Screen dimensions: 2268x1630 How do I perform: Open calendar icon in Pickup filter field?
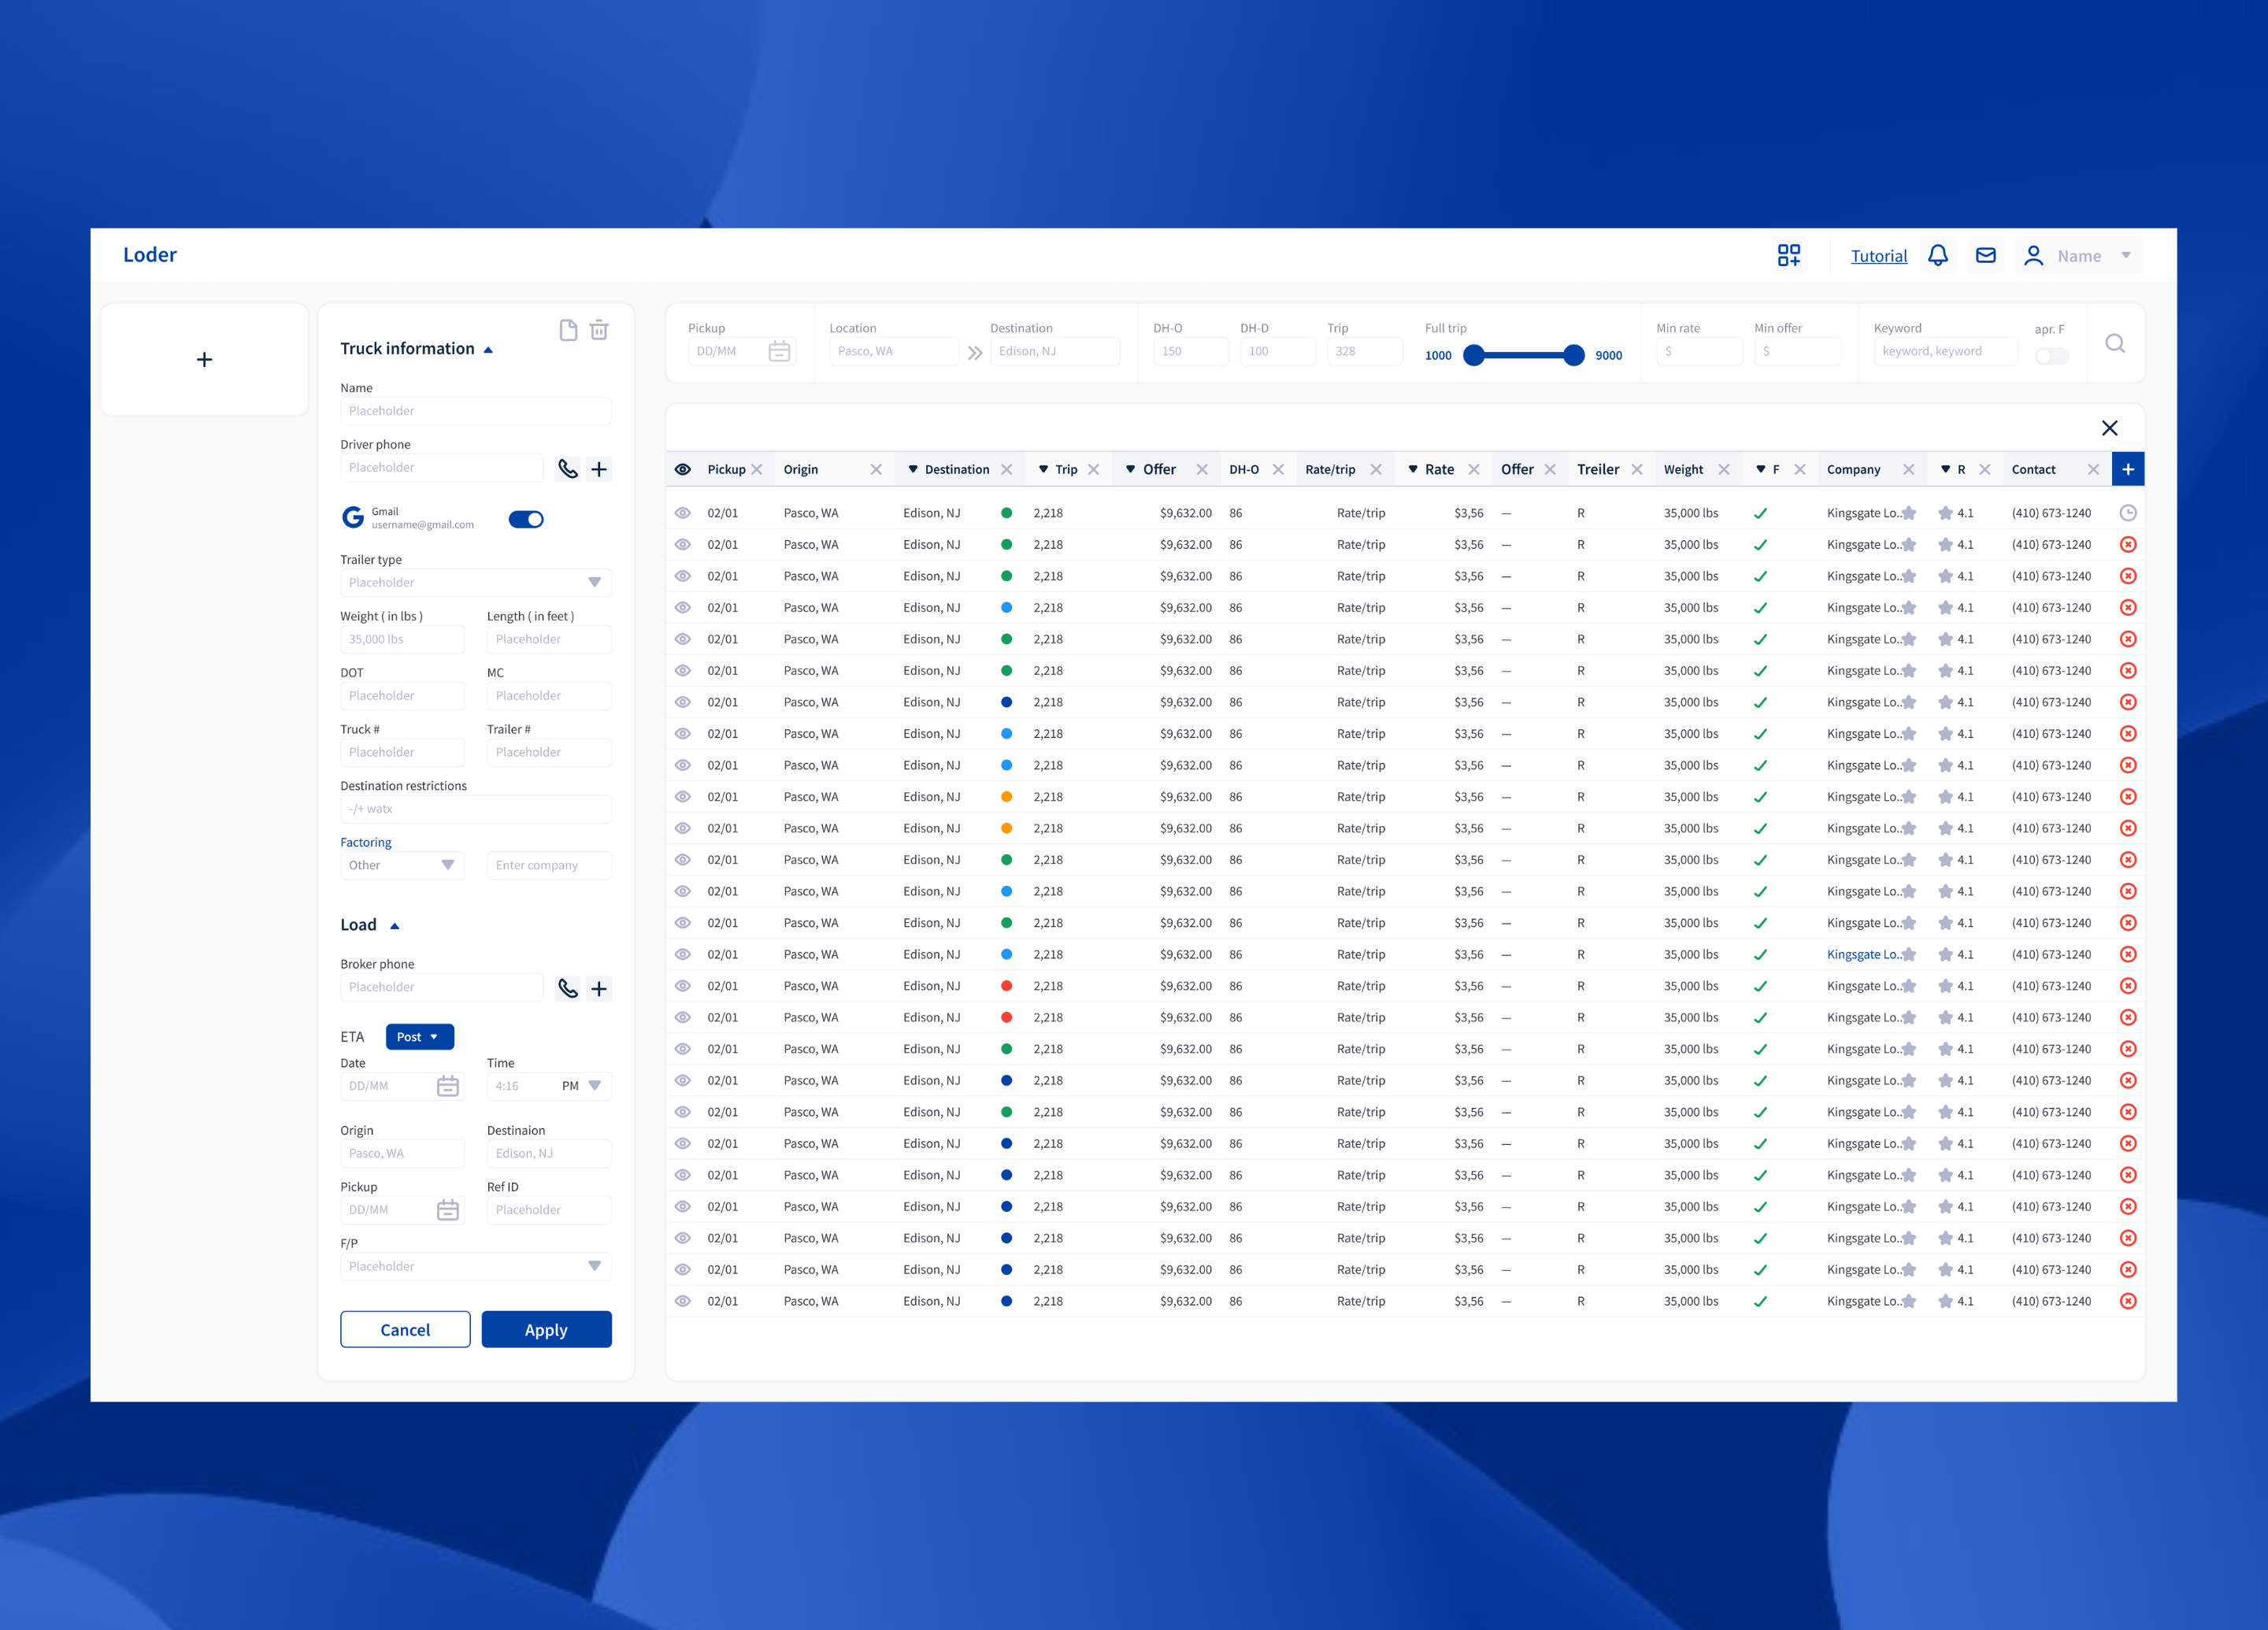click(779, 351)
